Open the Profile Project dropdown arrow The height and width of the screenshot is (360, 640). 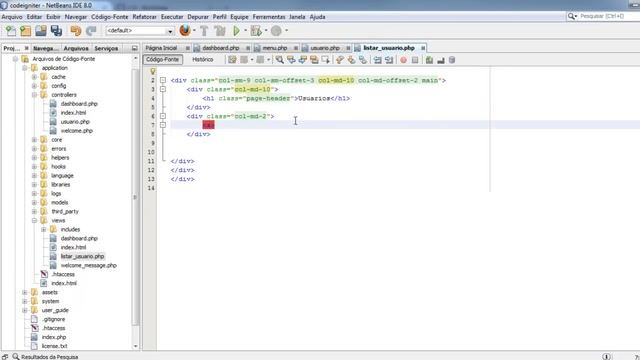pos(286,31)
